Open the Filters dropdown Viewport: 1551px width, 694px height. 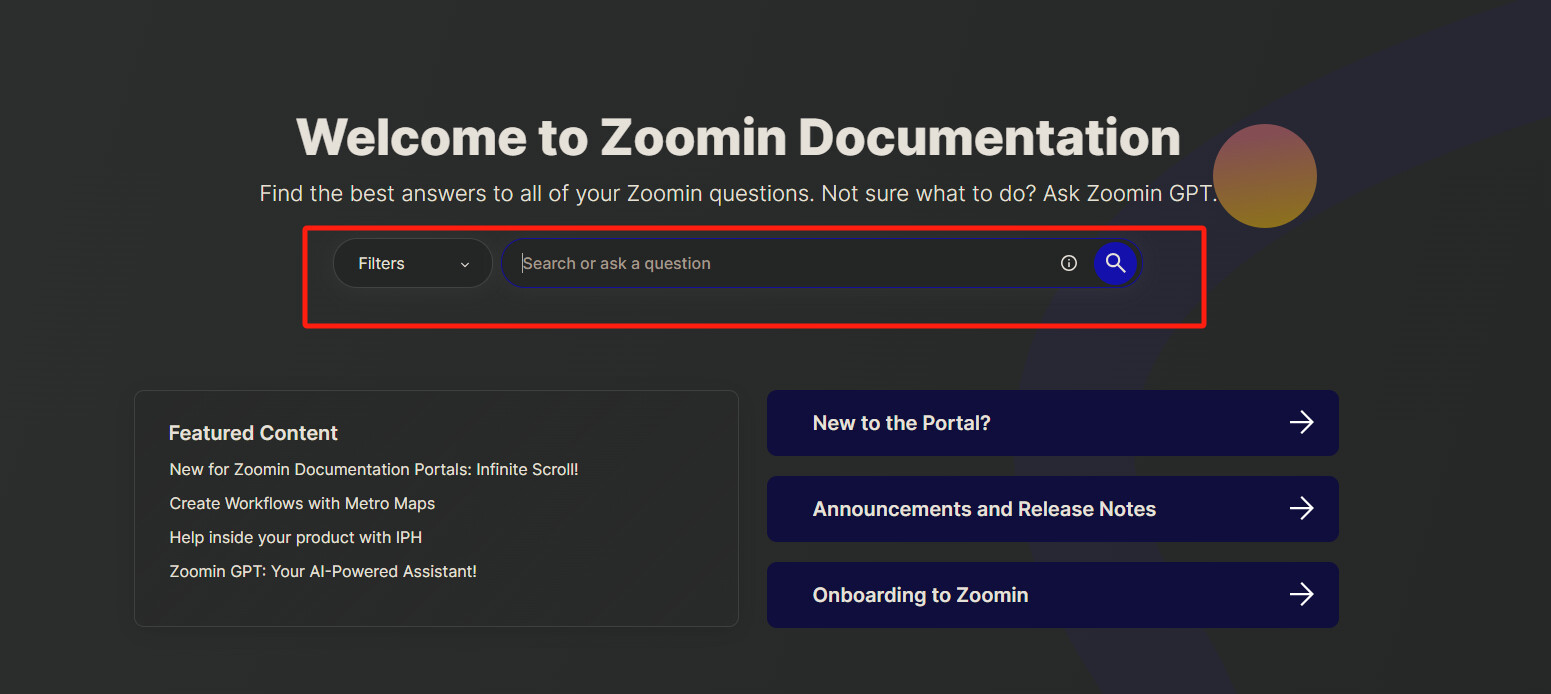[411, 263]
